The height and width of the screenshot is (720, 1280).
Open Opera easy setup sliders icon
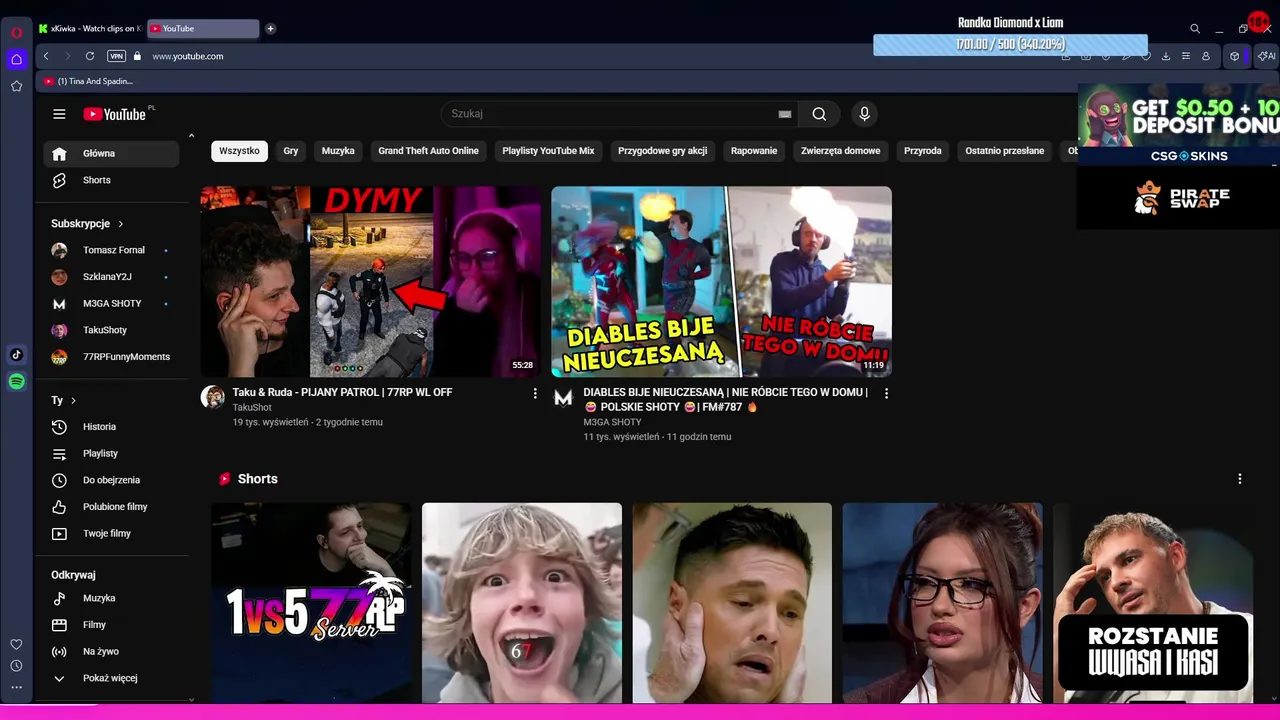(x=1186, y=56)
